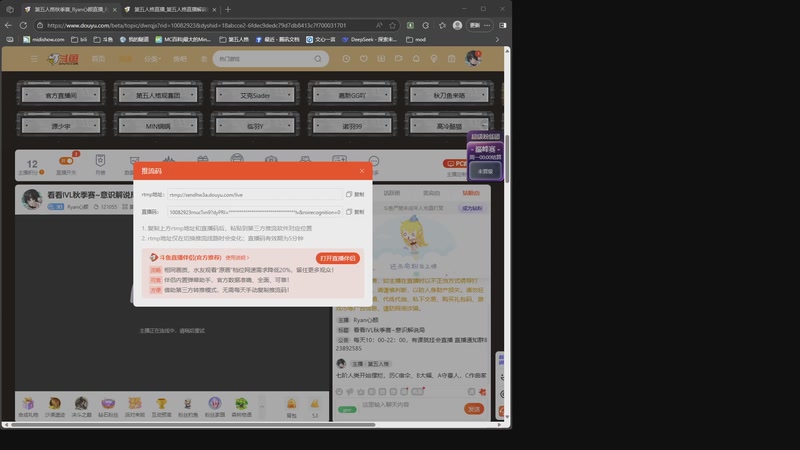800x450 pixels.
Task: Focus the rtmp地址 text field
Action: pos(255,194)
